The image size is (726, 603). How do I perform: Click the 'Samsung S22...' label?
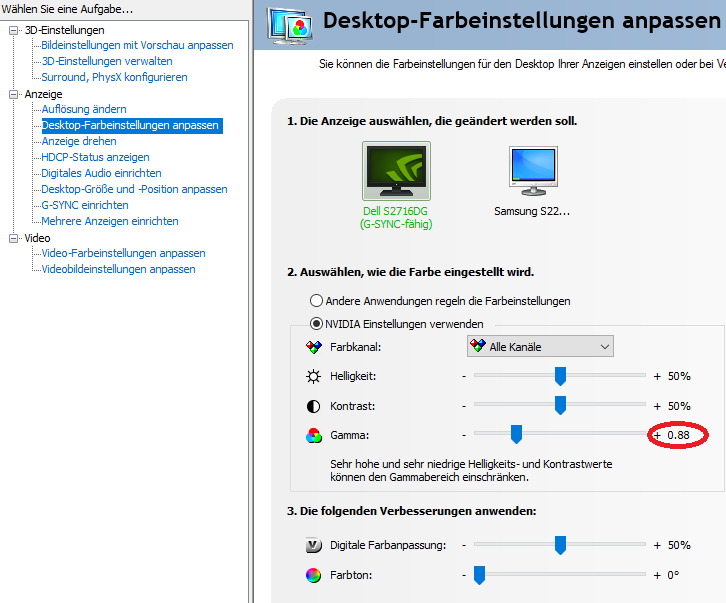[532, 211]
